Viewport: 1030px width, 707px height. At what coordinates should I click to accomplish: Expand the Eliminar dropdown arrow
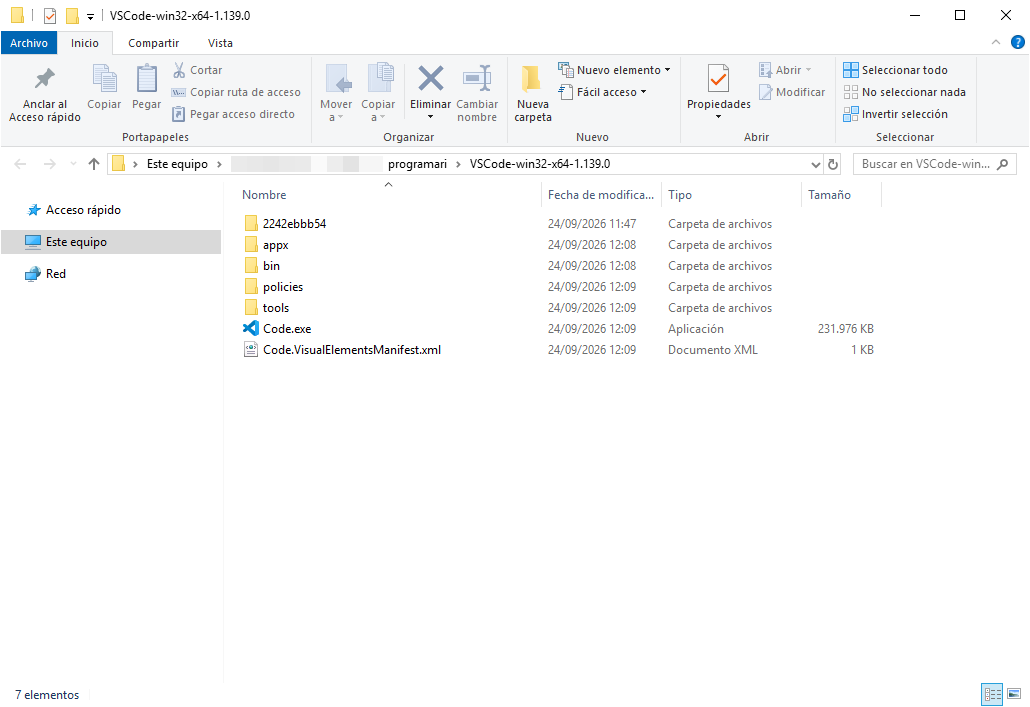click(430, 118)
